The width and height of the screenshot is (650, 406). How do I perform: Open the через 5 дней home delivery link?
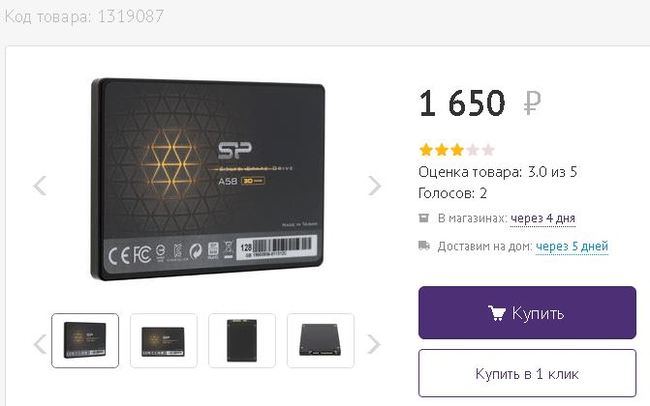tap(572, 246)
